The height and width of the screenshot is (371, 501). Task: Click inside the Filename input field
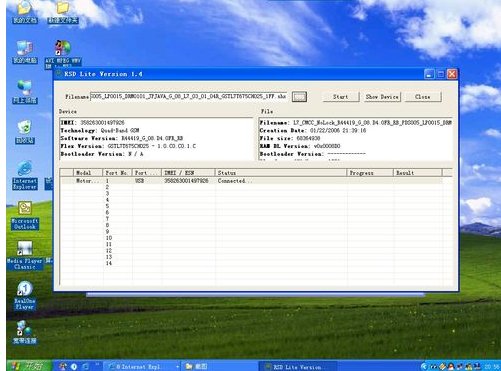(188, 96)
